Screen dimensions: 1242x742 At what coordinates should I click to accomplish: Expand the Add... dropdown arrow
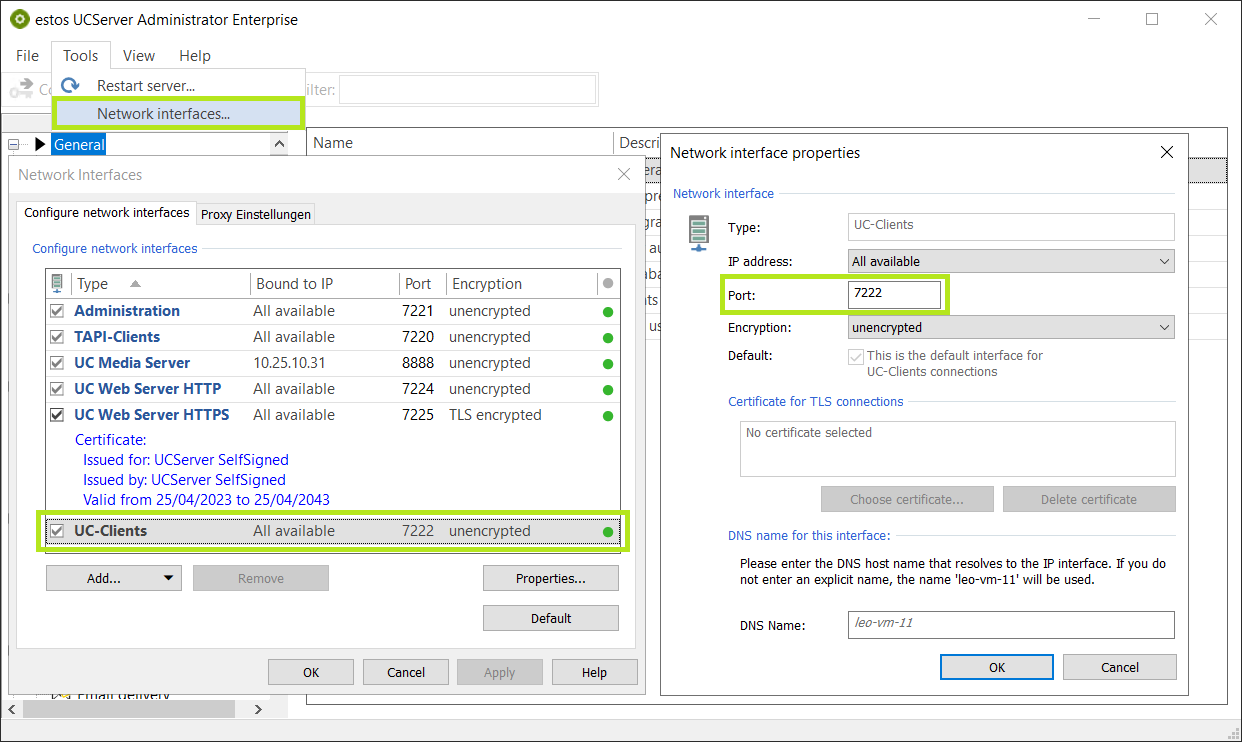(169, 578)
